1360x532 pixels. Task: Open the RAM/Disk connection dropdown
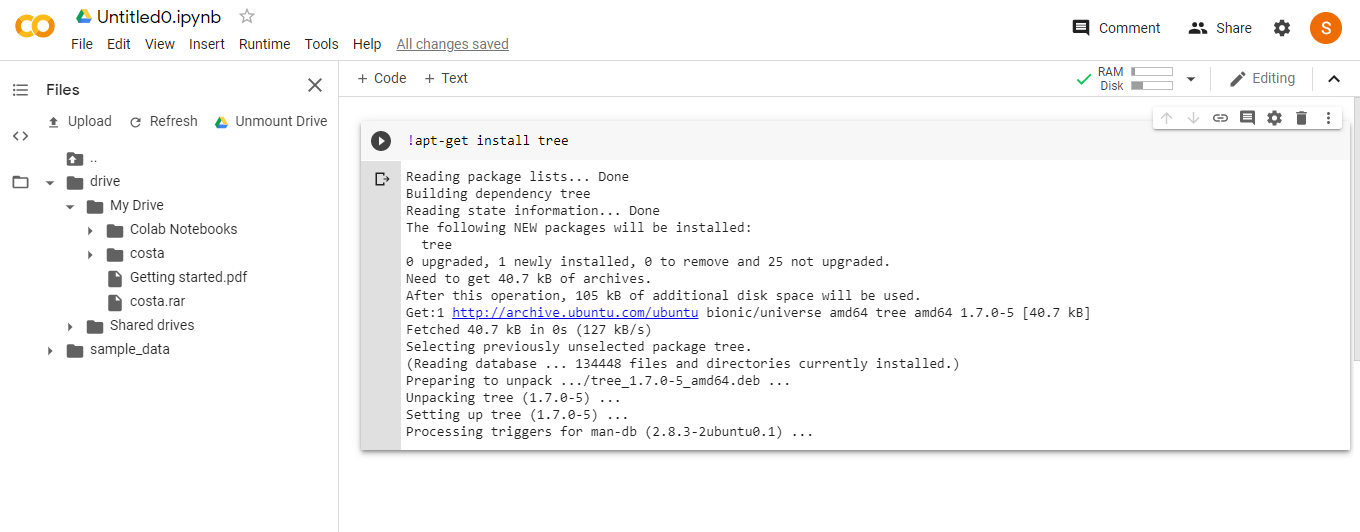pos(1191,79)
